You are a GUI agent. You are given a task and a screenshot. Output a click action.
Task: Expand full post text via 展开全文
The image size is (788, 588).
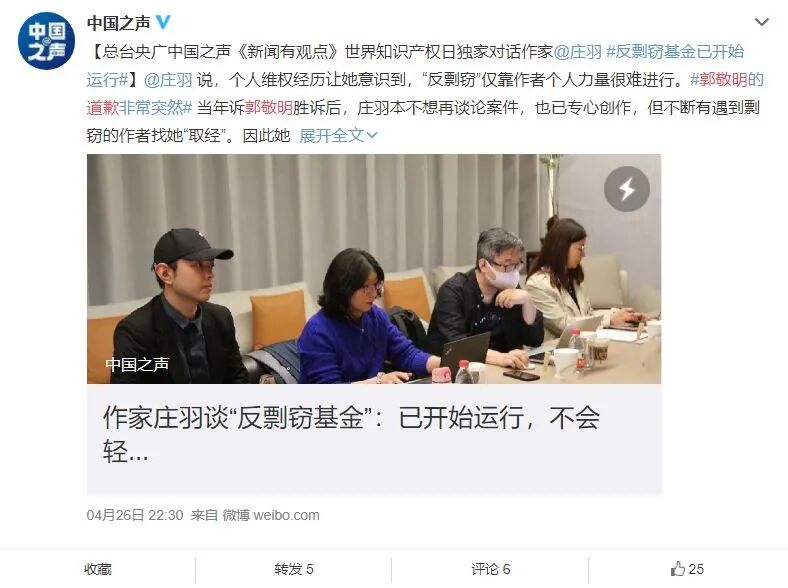[338, 135]
